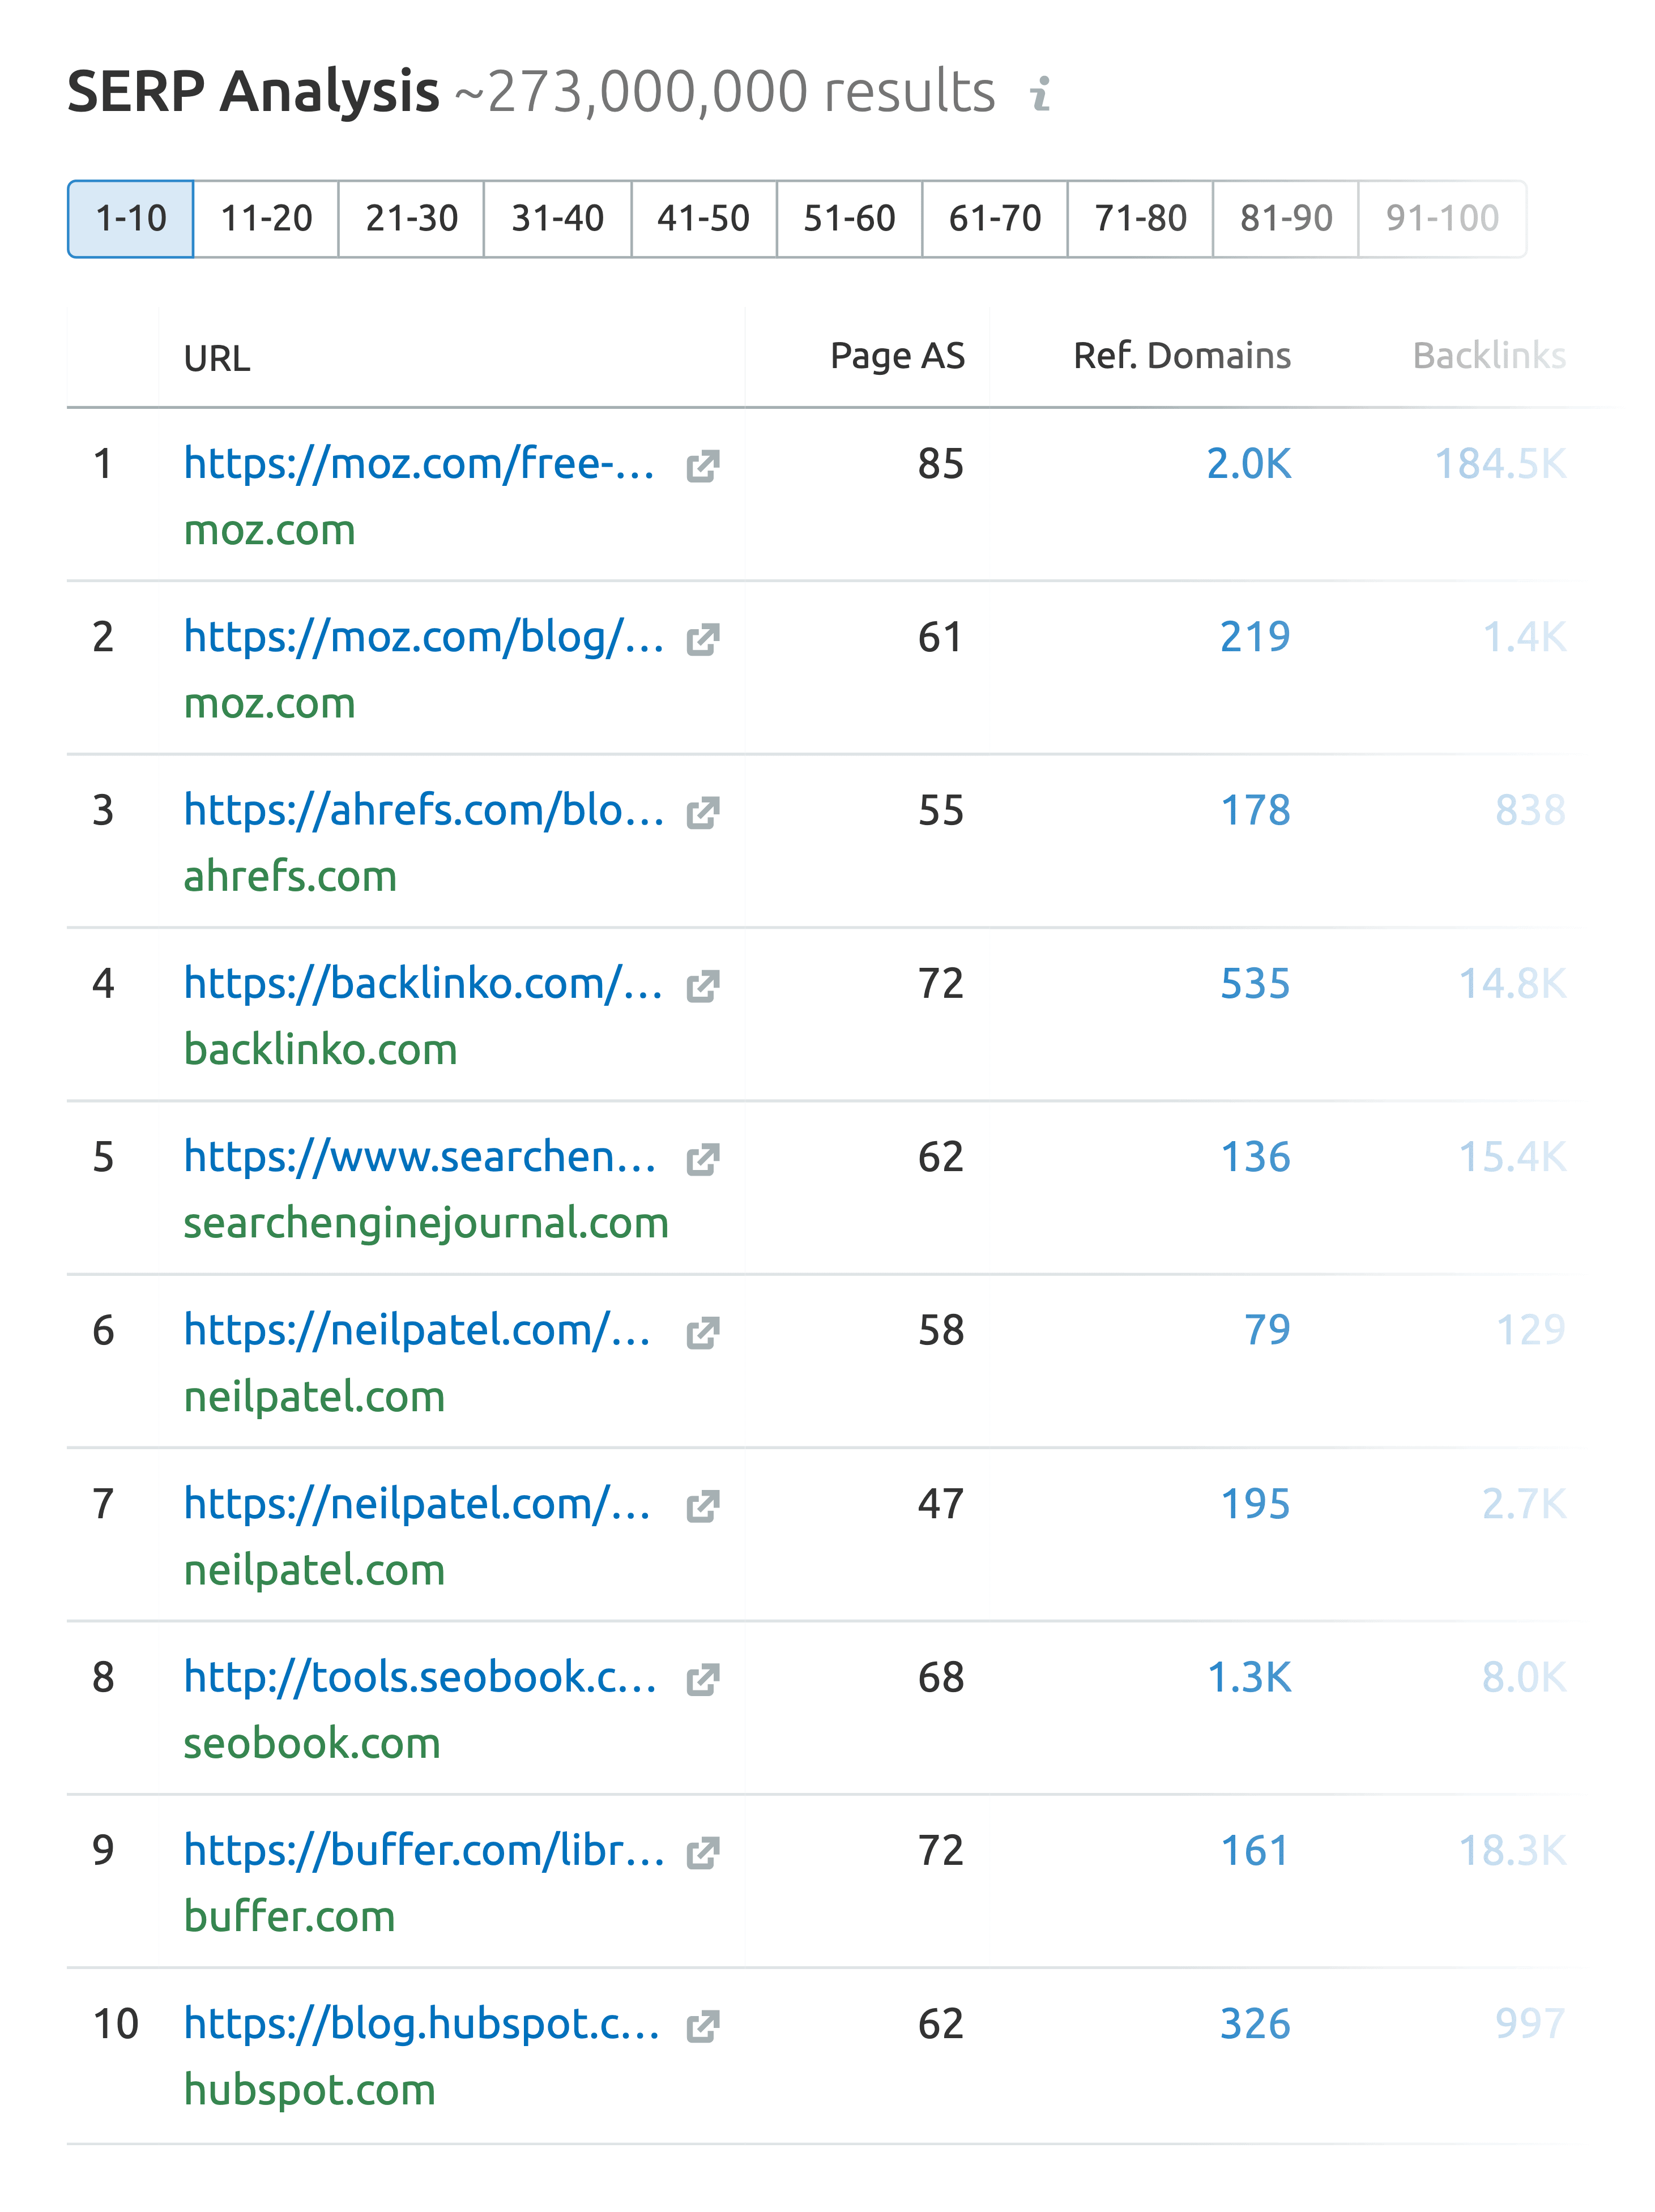
Task: Open external link icon for hubspot.com row
Action: coord(703,2026)
